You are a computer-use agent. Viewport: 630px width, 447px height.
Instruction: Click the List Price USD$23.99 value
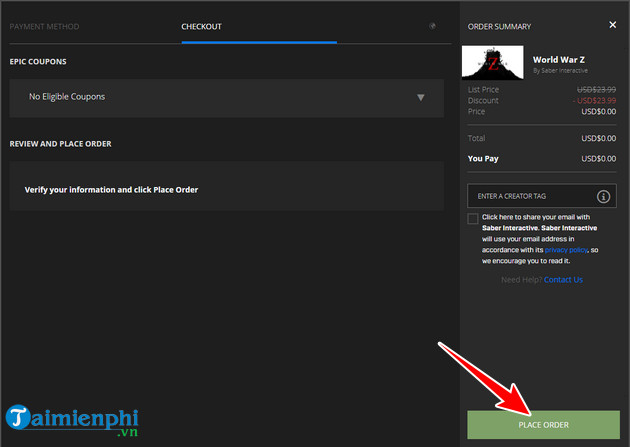tap(596, 90)
